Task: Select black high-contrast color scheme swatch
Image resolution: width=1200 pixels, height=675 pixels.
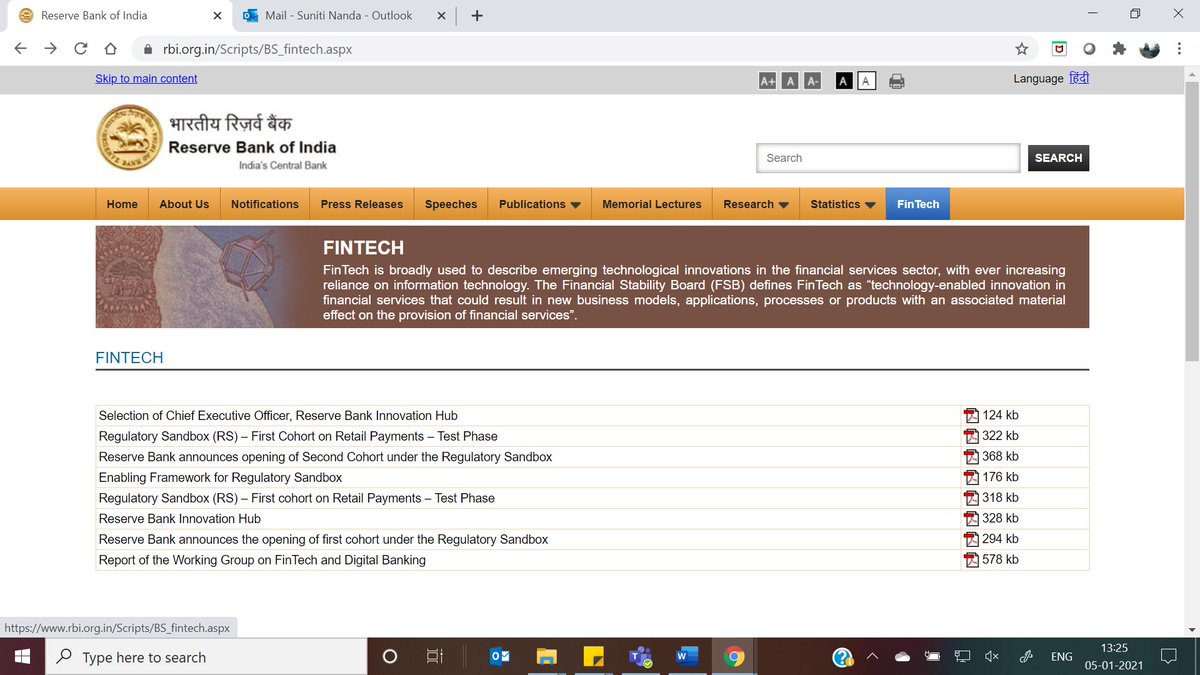Action: pos(844,81)
